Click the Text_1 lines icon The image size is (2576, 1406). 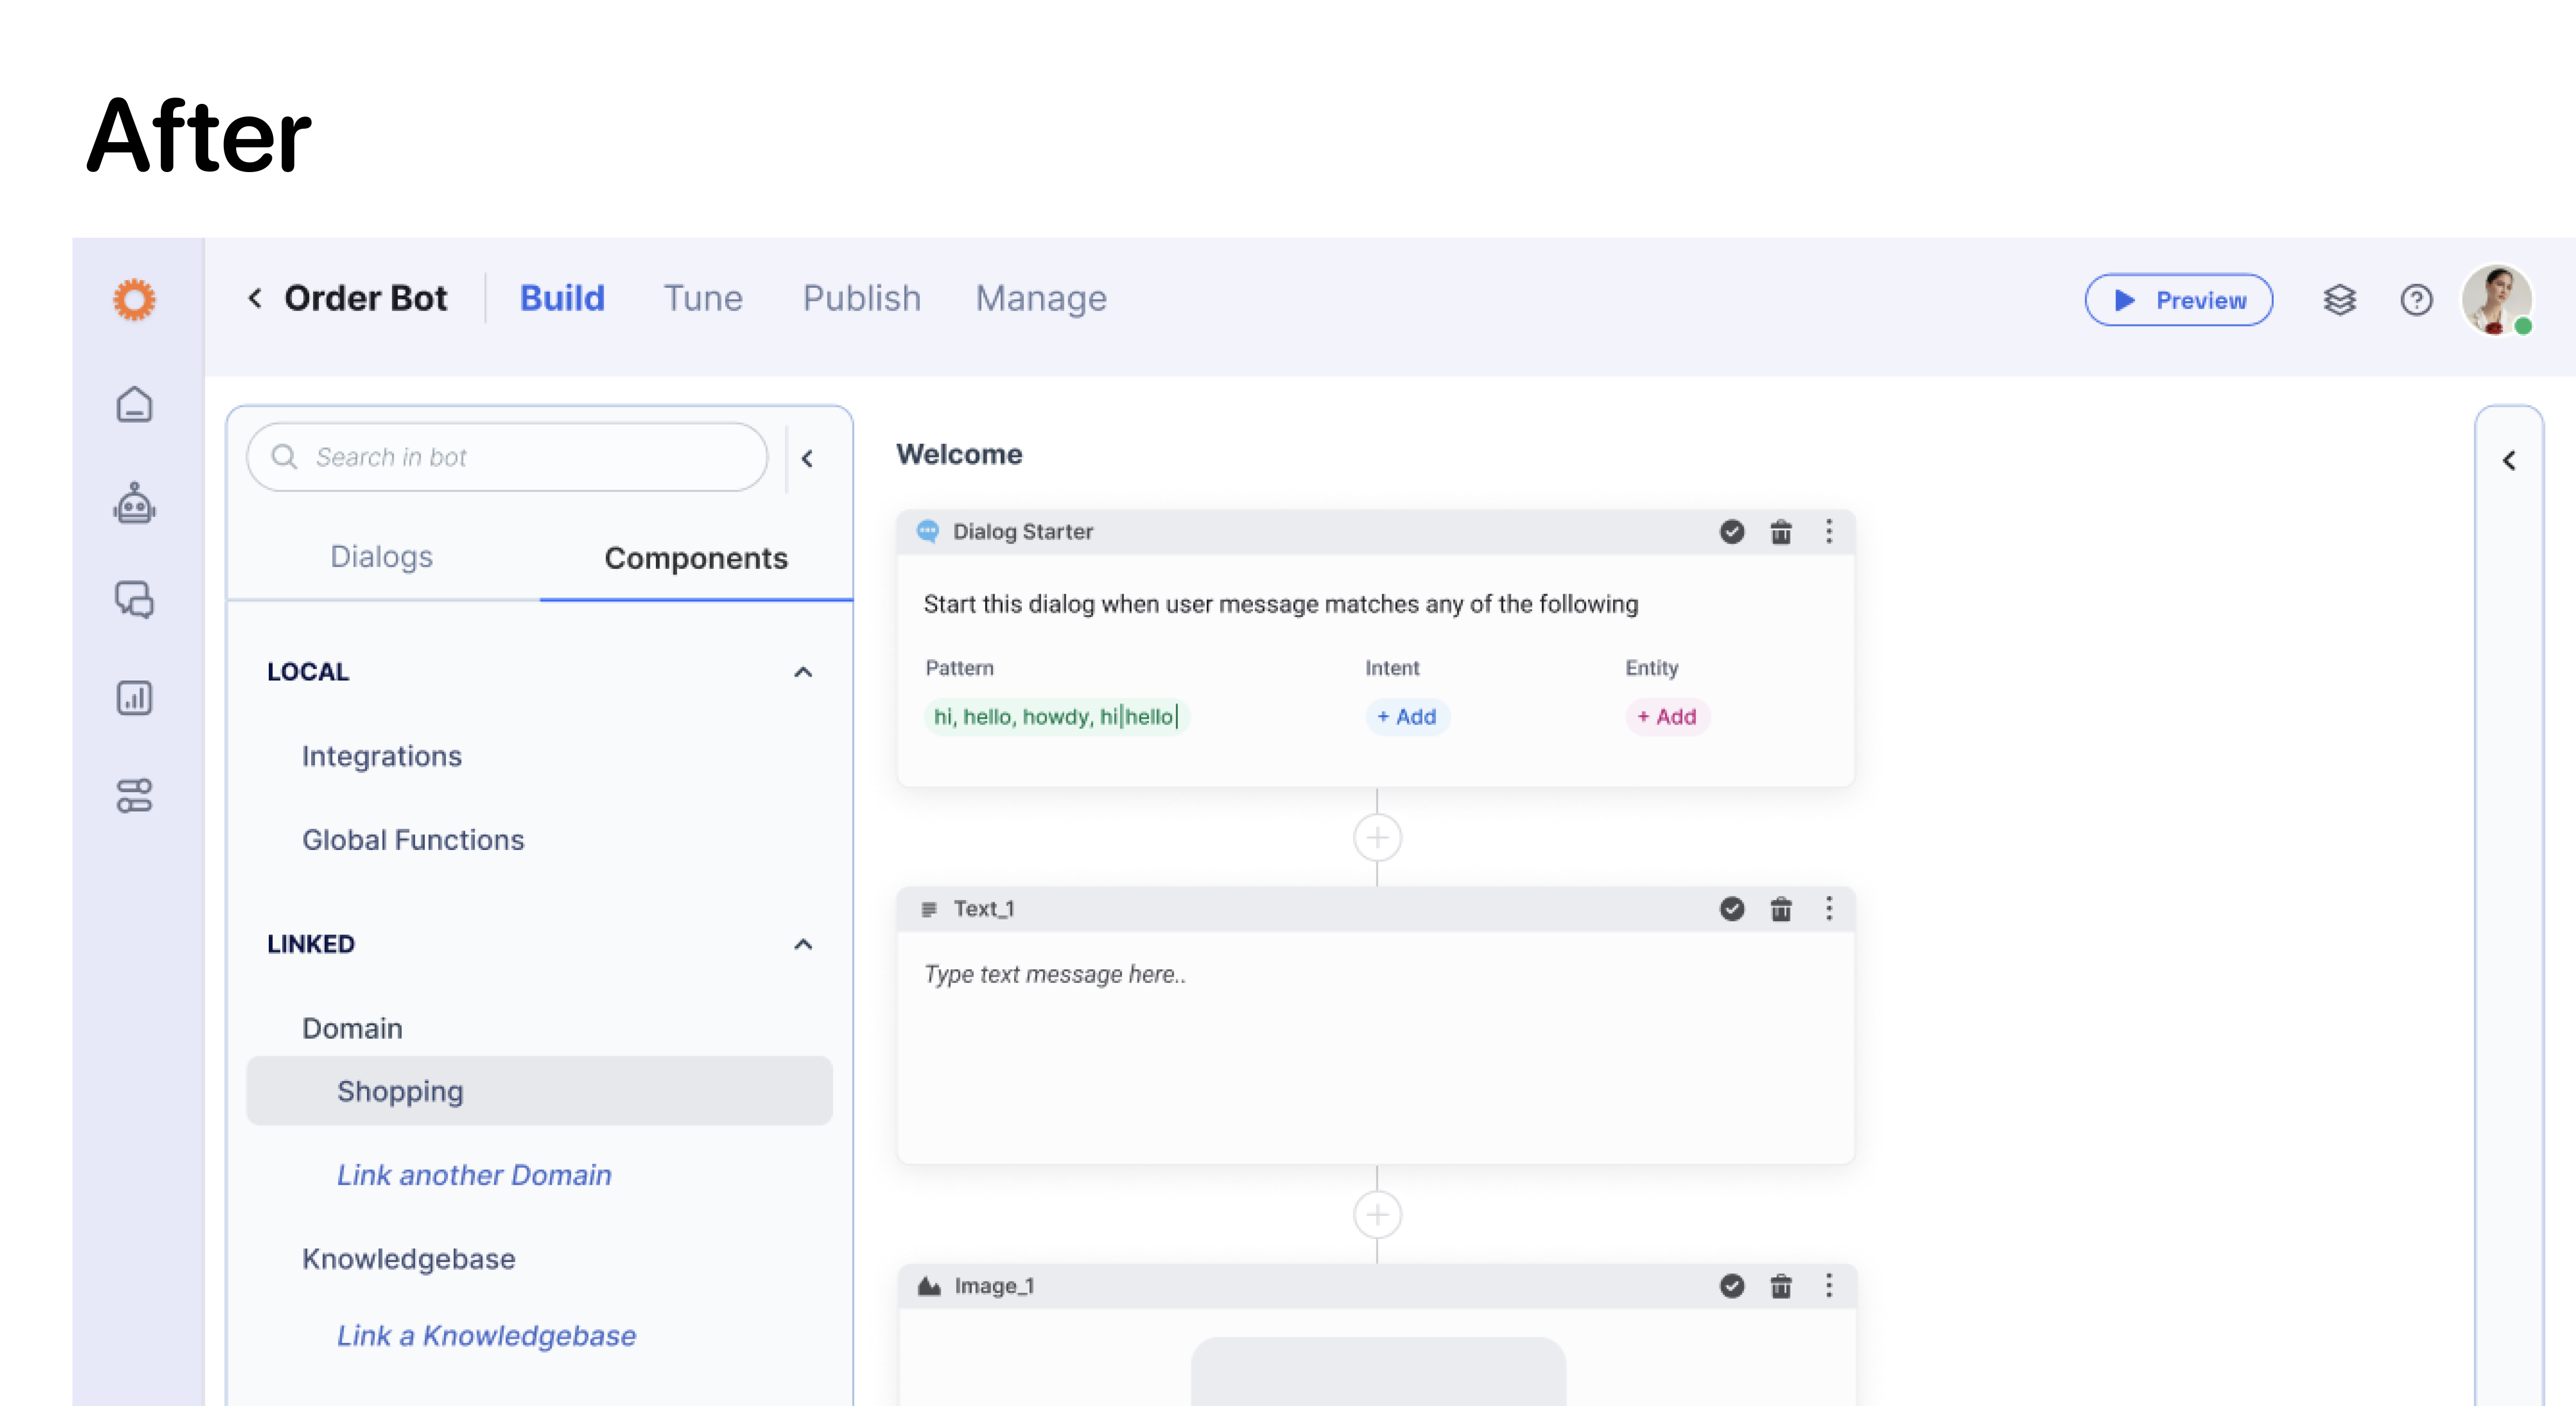[x=929, y=909]
